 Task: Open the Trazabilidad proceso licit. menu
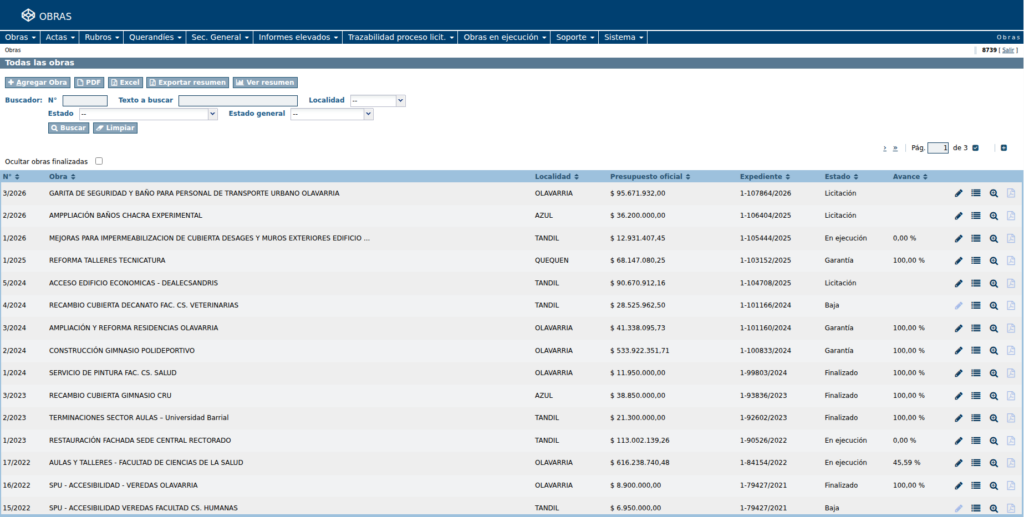pos(400,37)
